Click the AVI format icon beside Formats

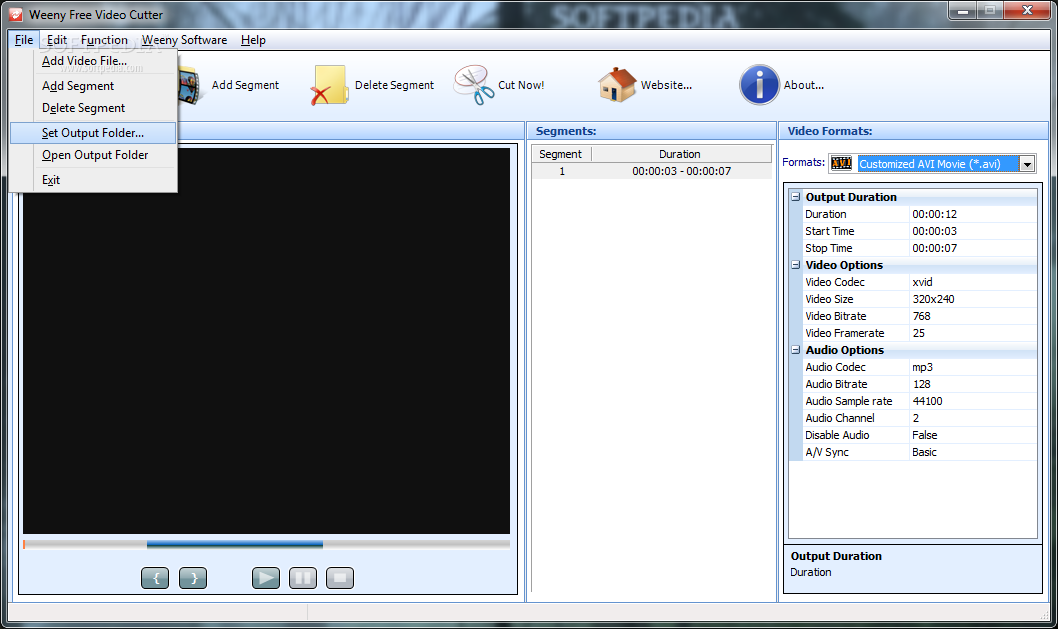point(841,163)
